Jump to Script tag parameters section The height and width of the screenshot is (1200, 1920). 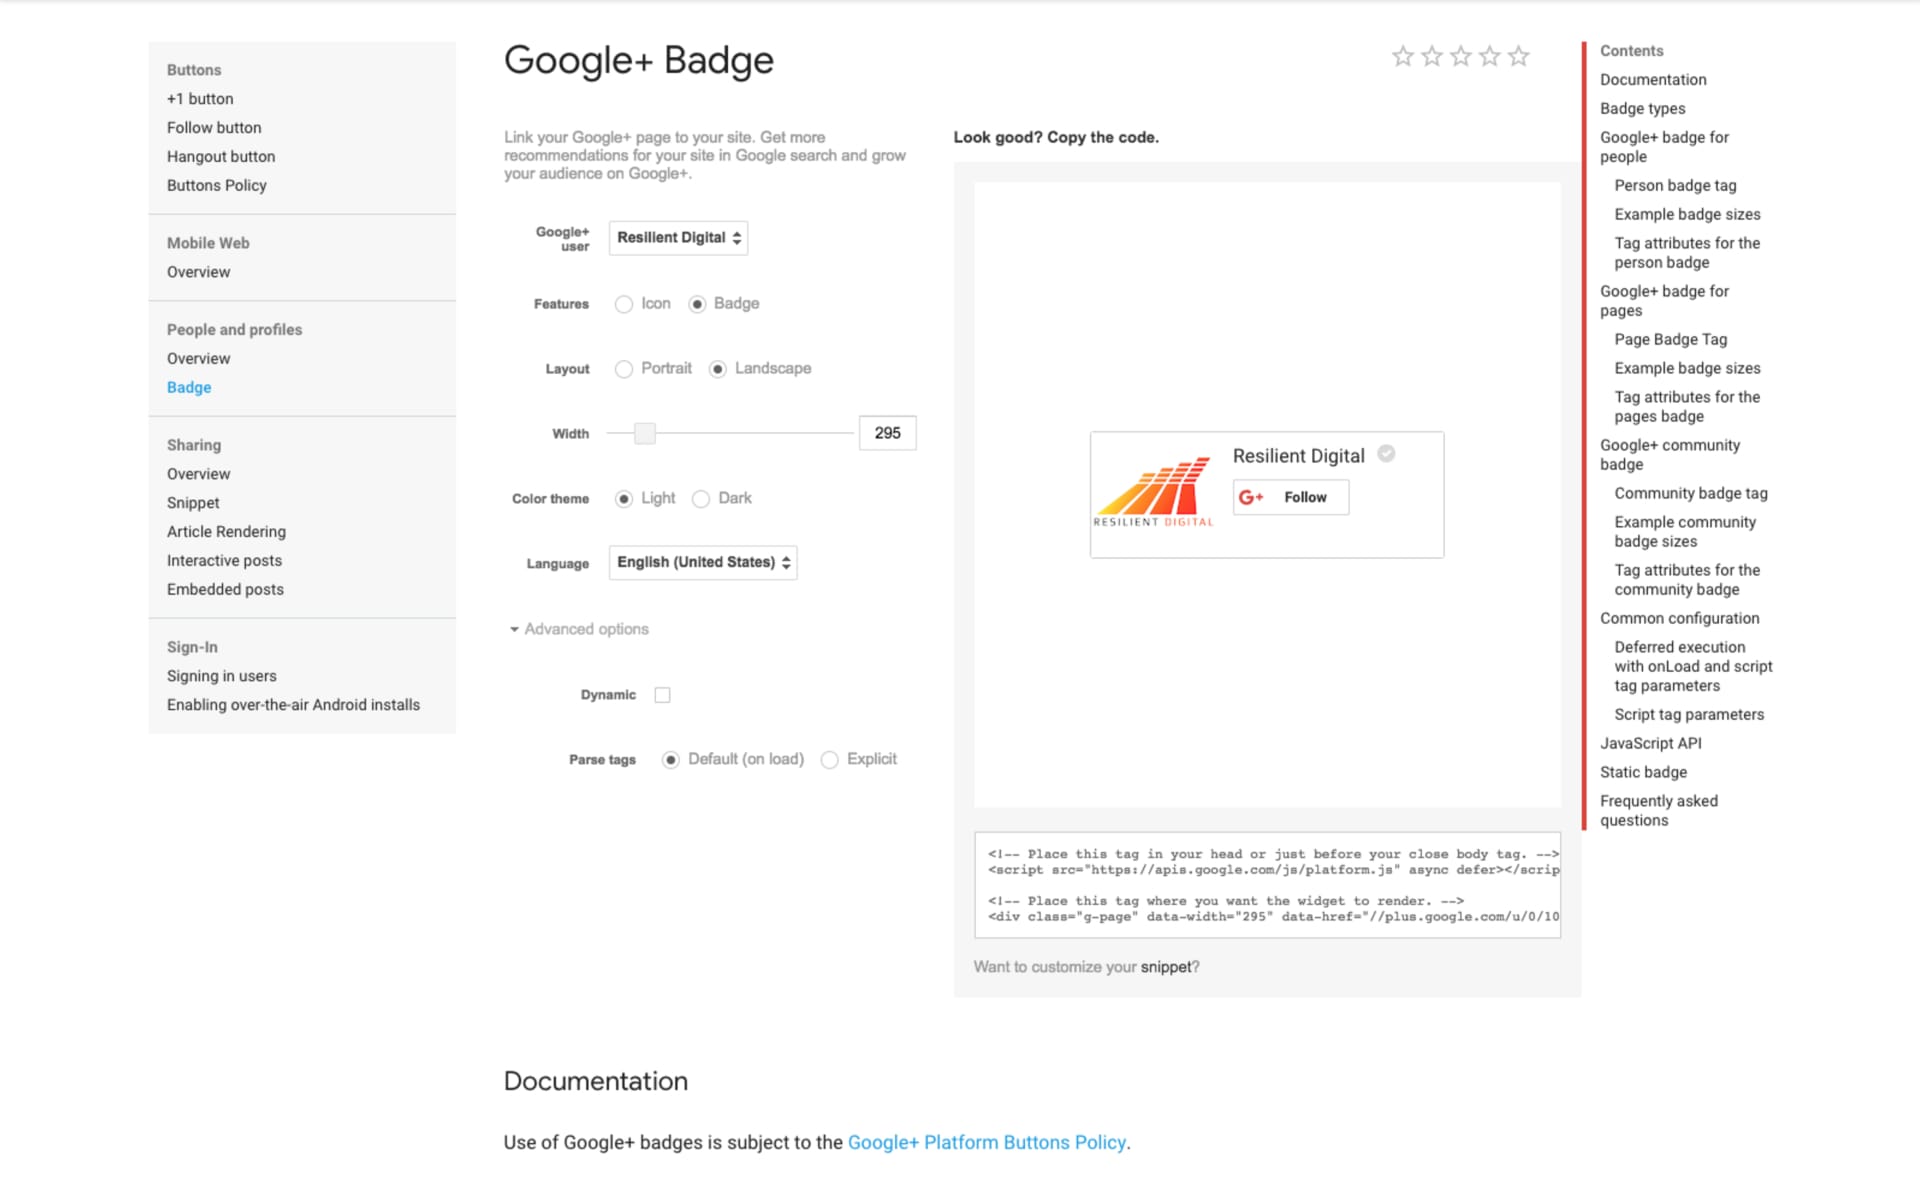[x=1689, y=715]
